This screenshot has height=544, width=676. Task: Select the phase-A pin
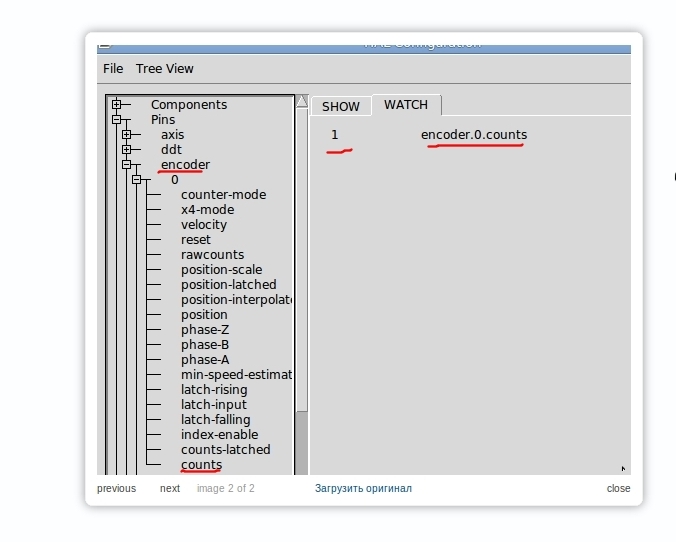[x=205, y=360]
